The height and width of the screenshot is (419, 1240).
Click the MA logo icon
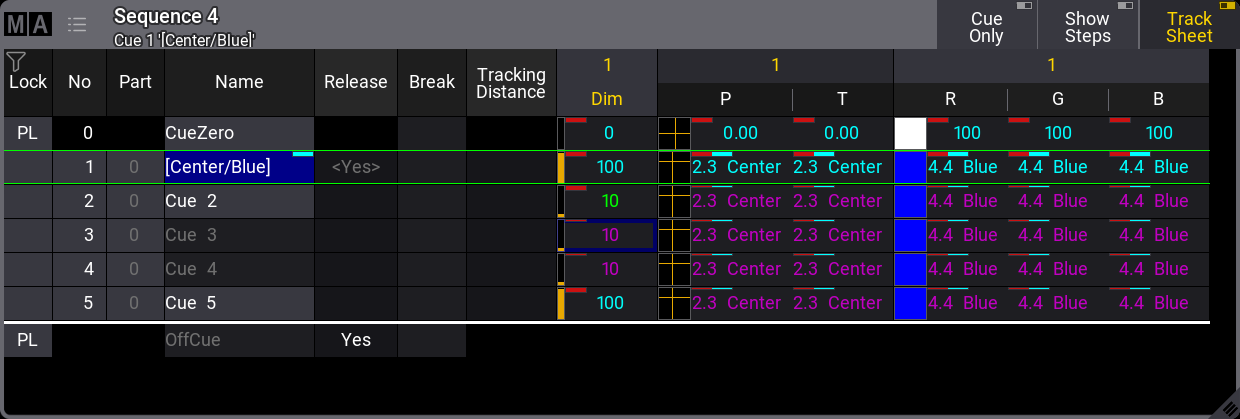(x=28, y=24)
